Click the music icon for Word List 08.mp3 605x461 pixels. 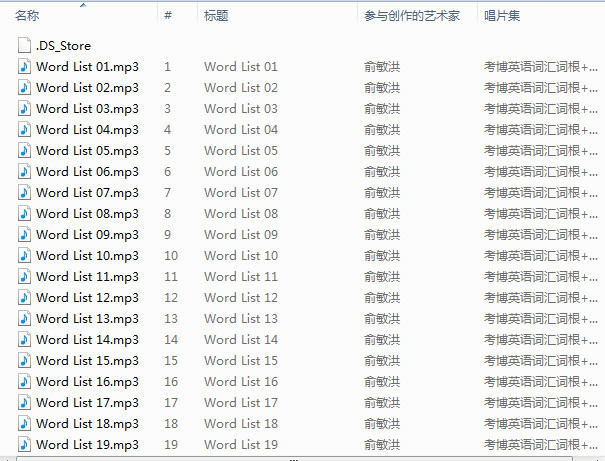click(x=24, y=213)
